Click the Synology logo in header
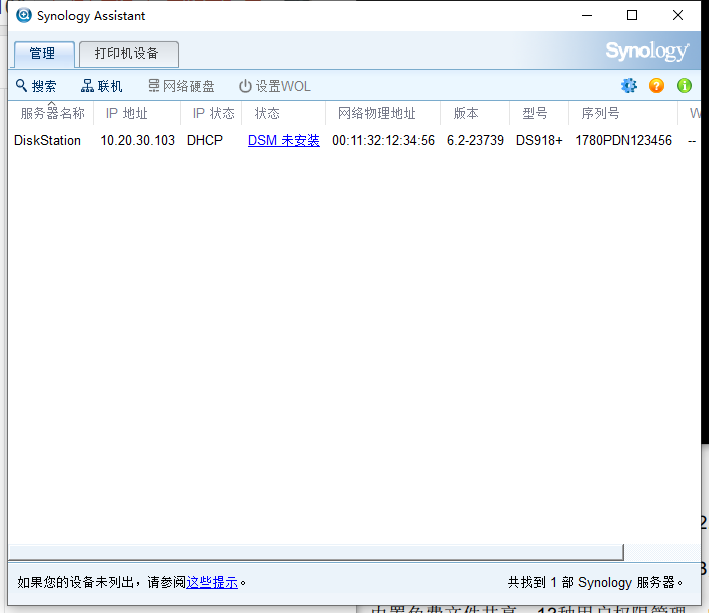Screen dimensions: 709x613 point(648,51)
